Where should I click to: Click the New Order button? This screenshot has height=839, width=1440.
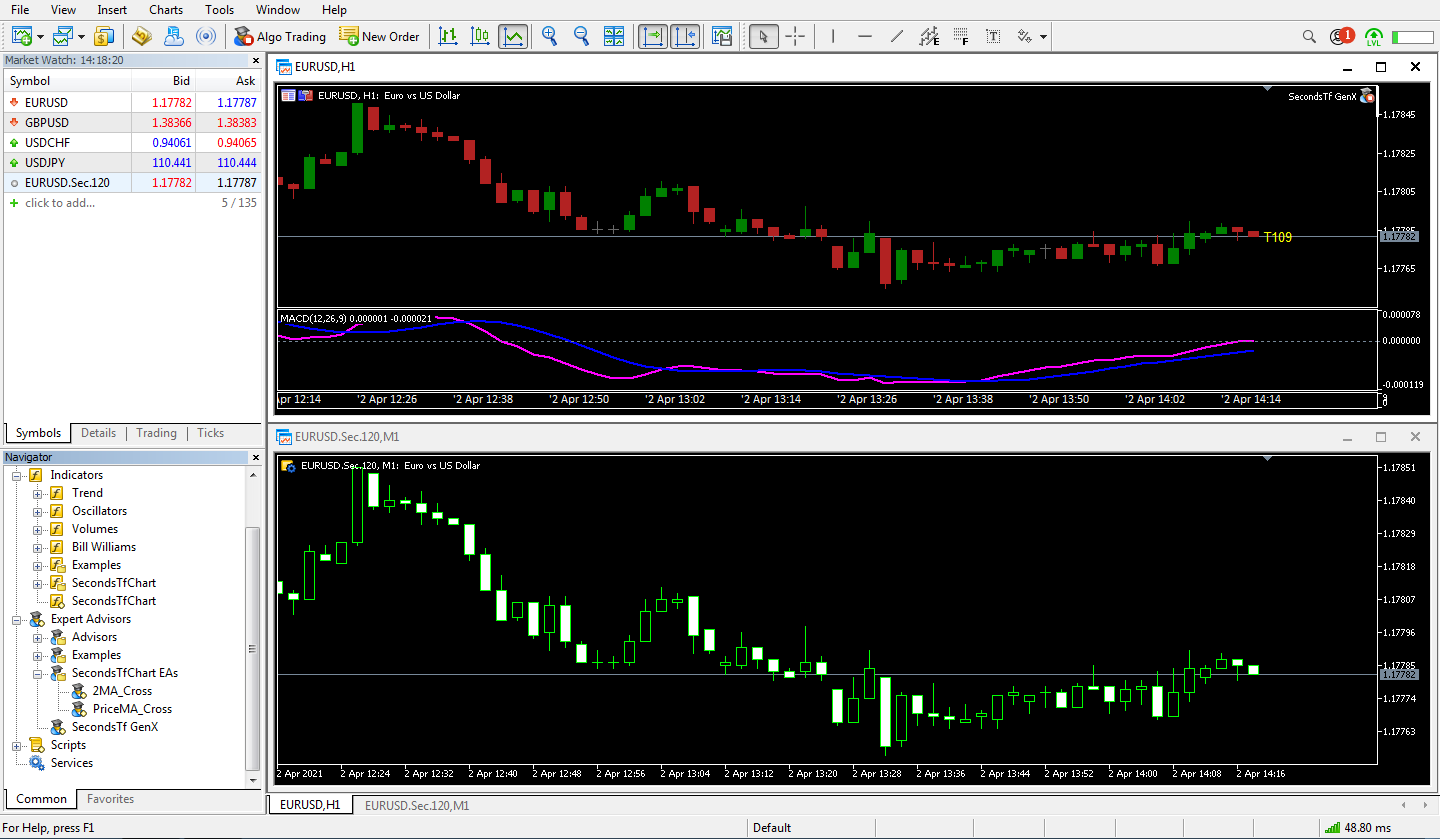click(379, 37)
